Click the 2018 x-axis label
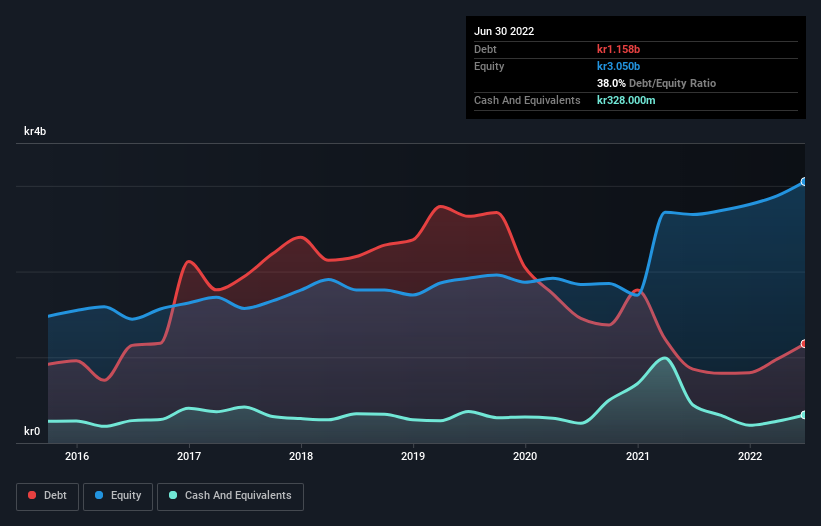Image resolution: width=821 pixels, height=526 pixels. point(301,457)
